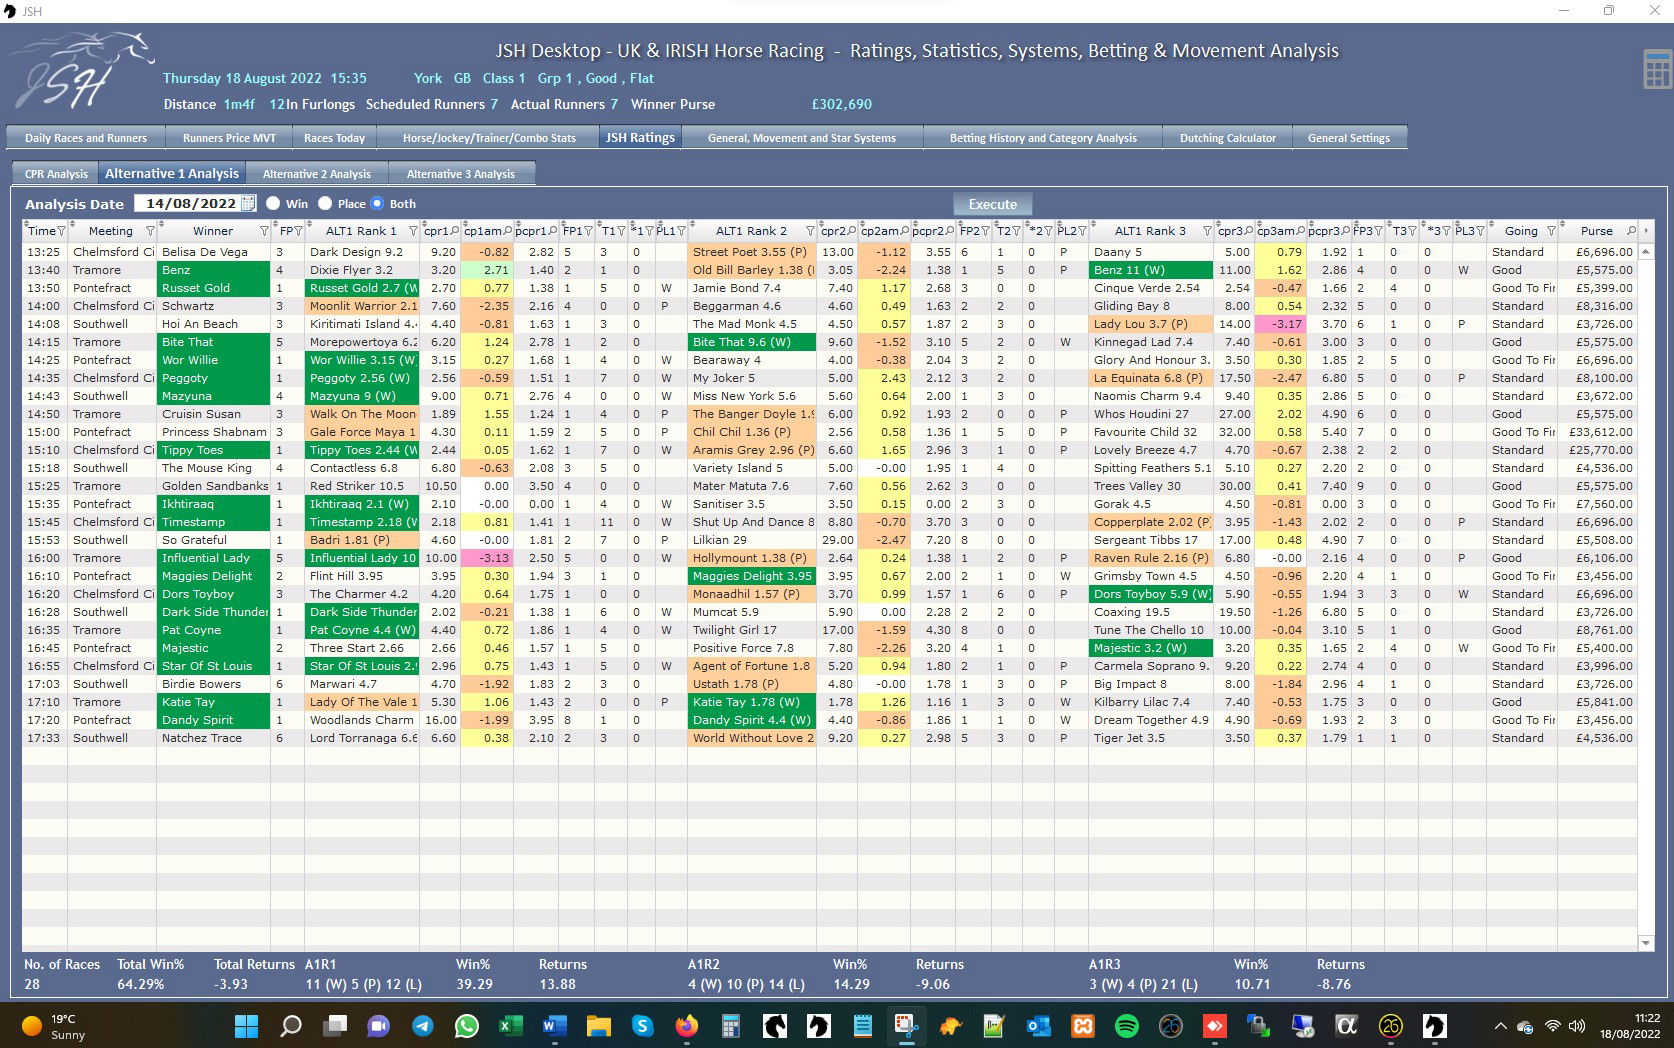Open the ALT1 Rank 1 column filter
This screenshot has width=1674, height=1048.
point(412,231)
